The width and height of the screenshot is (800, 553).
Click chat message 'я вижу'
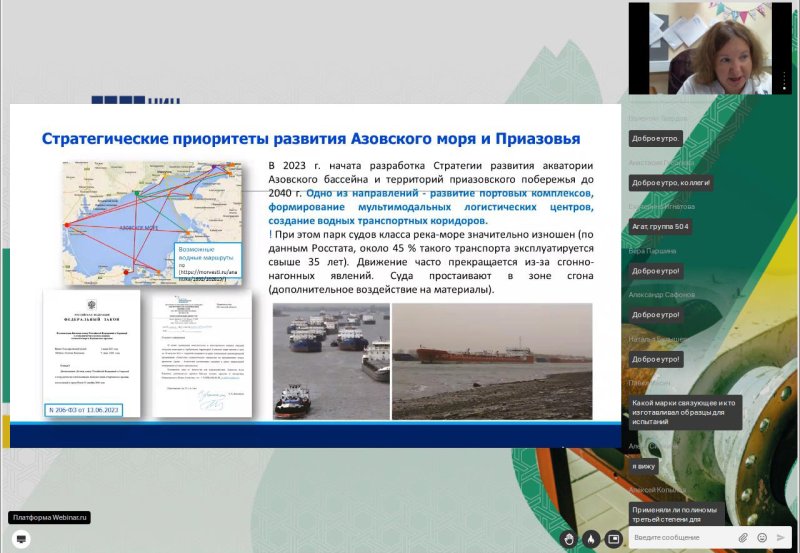coord(643,466)
